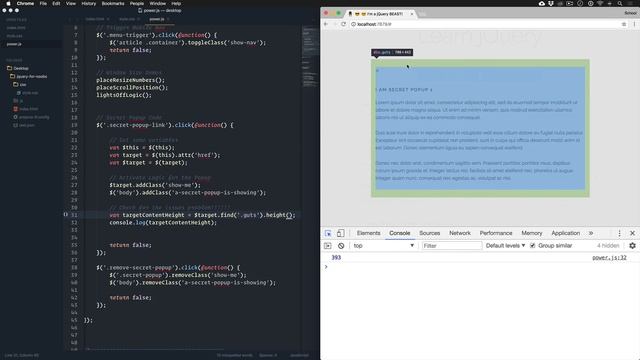
Task: Open the View menu in menu bar
Action: coord(71,3)
